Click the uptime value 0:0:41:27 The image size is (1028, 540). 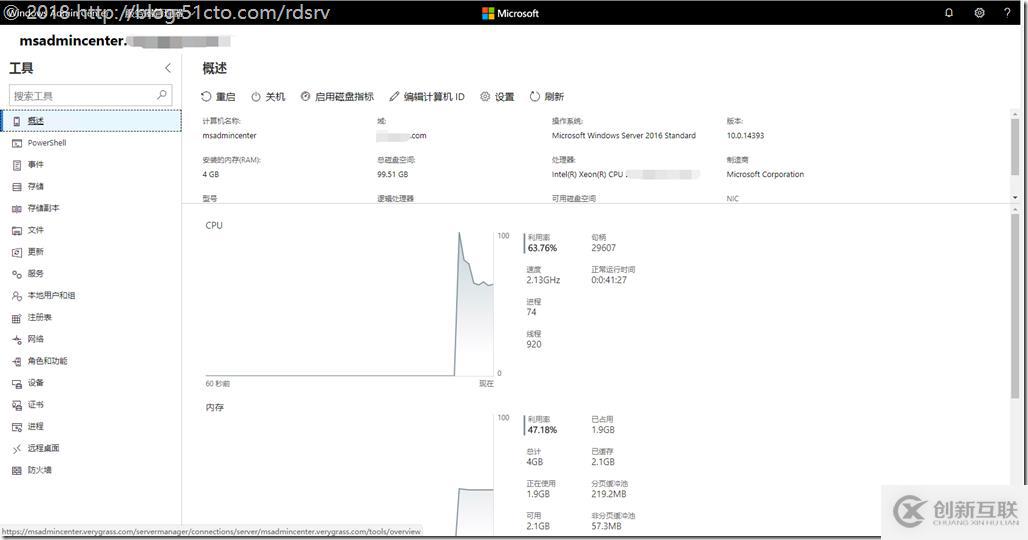pyautogui.click(x=609, y=280)
